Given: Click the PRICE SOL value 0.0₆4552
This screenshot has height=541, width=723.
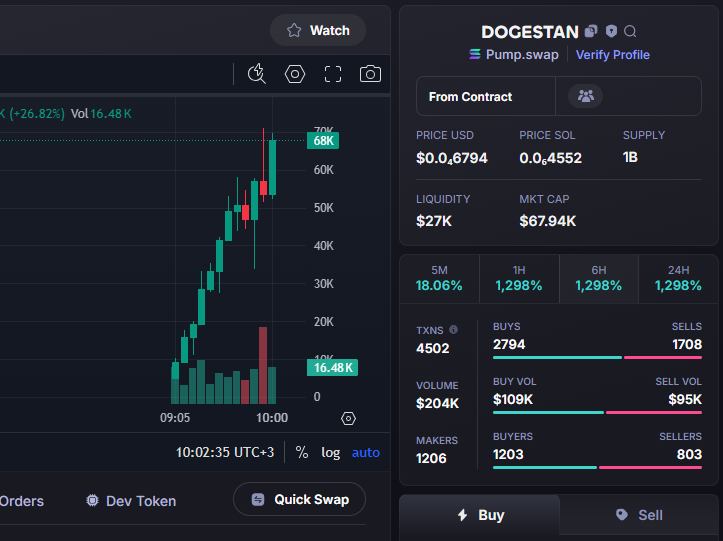Looking at the screenshot, I should click(550, 158).
